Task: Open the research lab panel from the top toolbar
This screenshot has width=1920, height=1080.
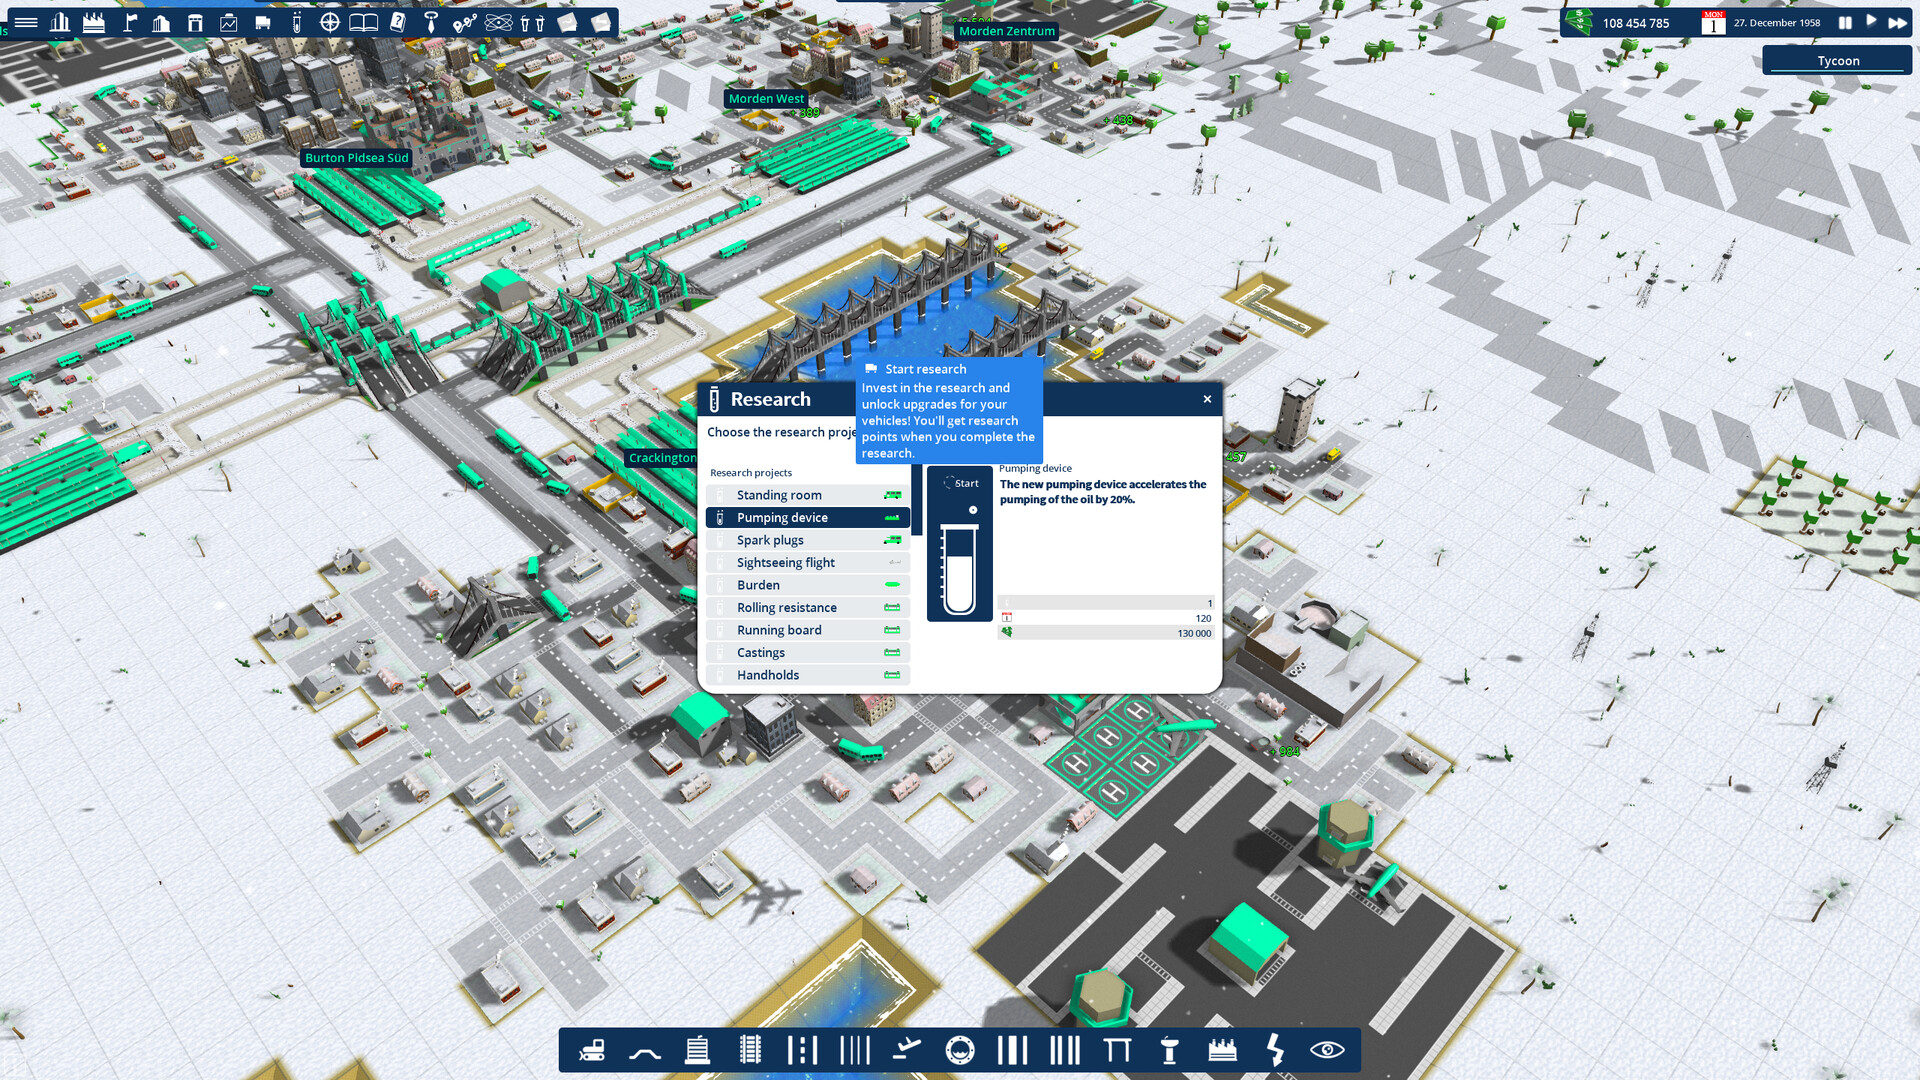Action: 297,21
